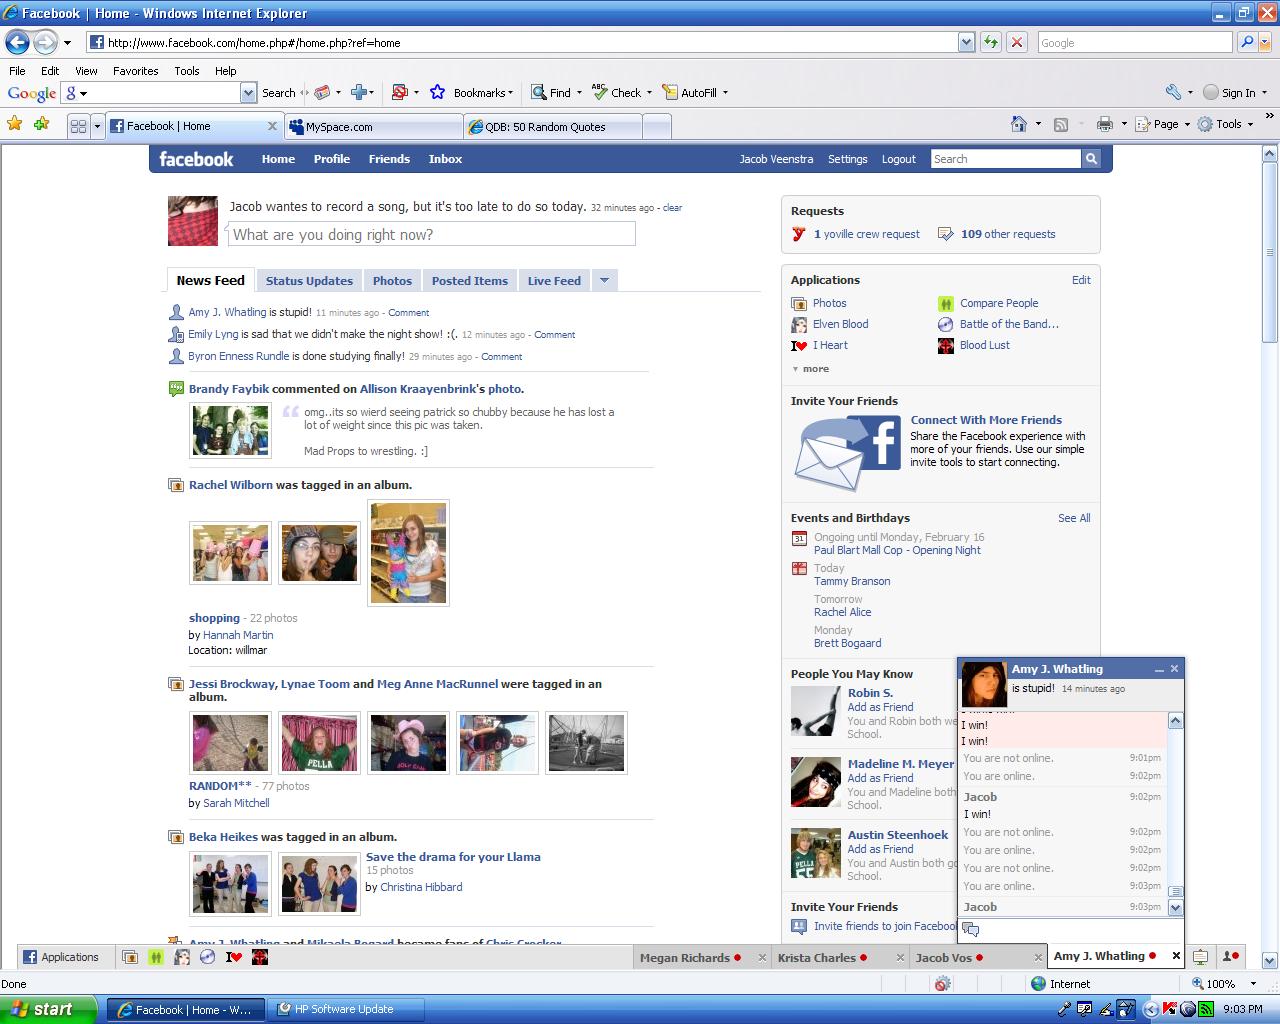Click the status update text field
This screenshot has width=1280, height=1024.
point(432,234)
